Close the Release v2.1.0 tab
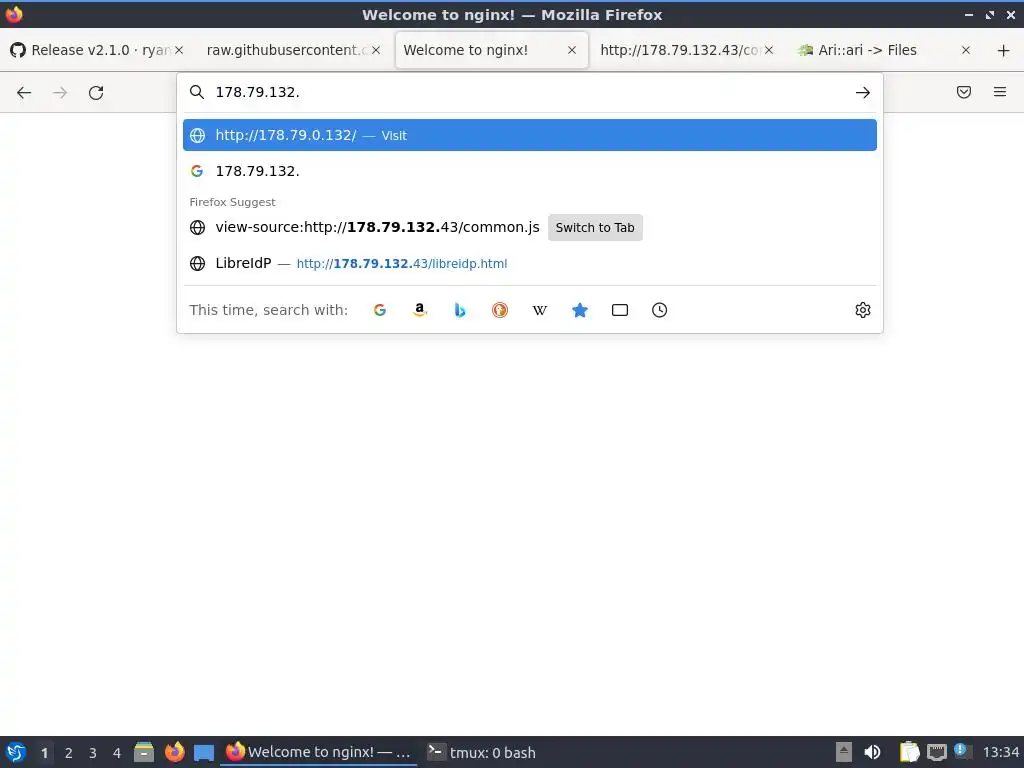 (x=179, y=50)
